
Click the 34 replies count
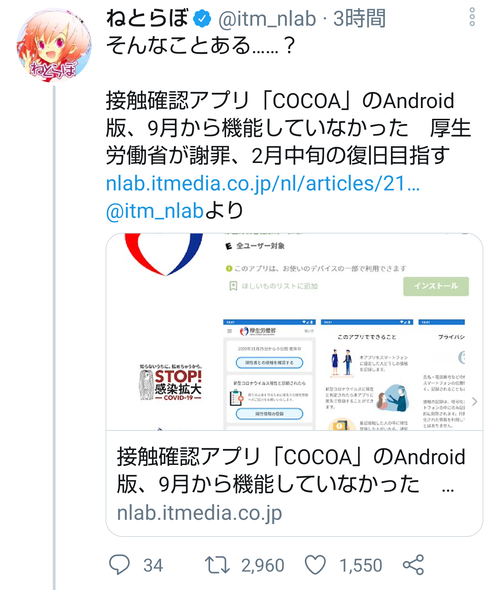153,565
